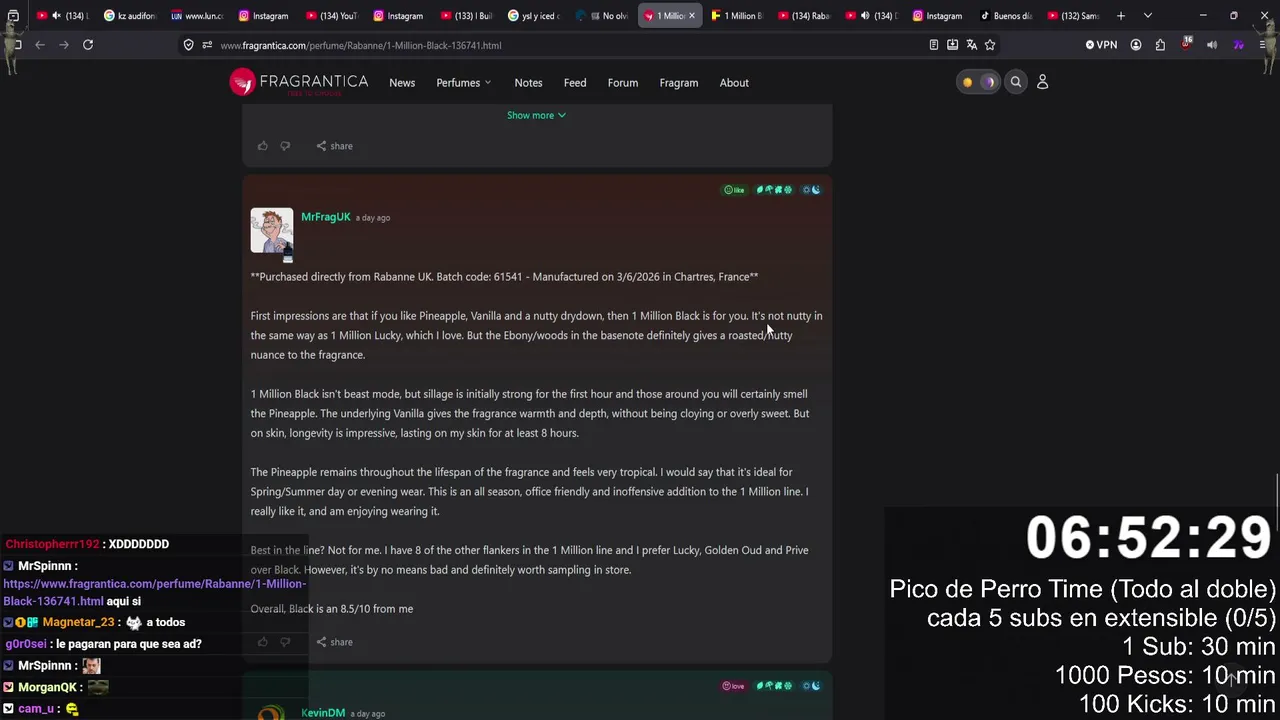The width and height of the screenshot is (1280, 720).
Task: Click day/night badge on KevinDM's review
Action: pyautogui.click(x=811, y=686)
